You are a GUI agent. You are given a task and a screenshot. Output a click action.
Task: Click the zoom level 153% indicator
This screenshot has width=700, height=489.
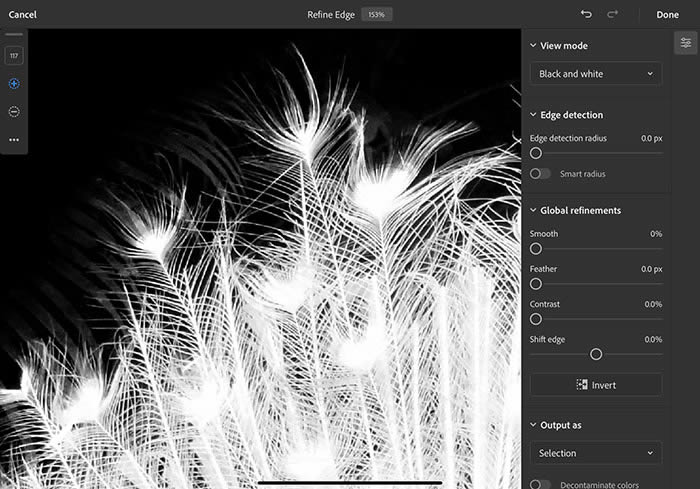click(x=376, y=15)
